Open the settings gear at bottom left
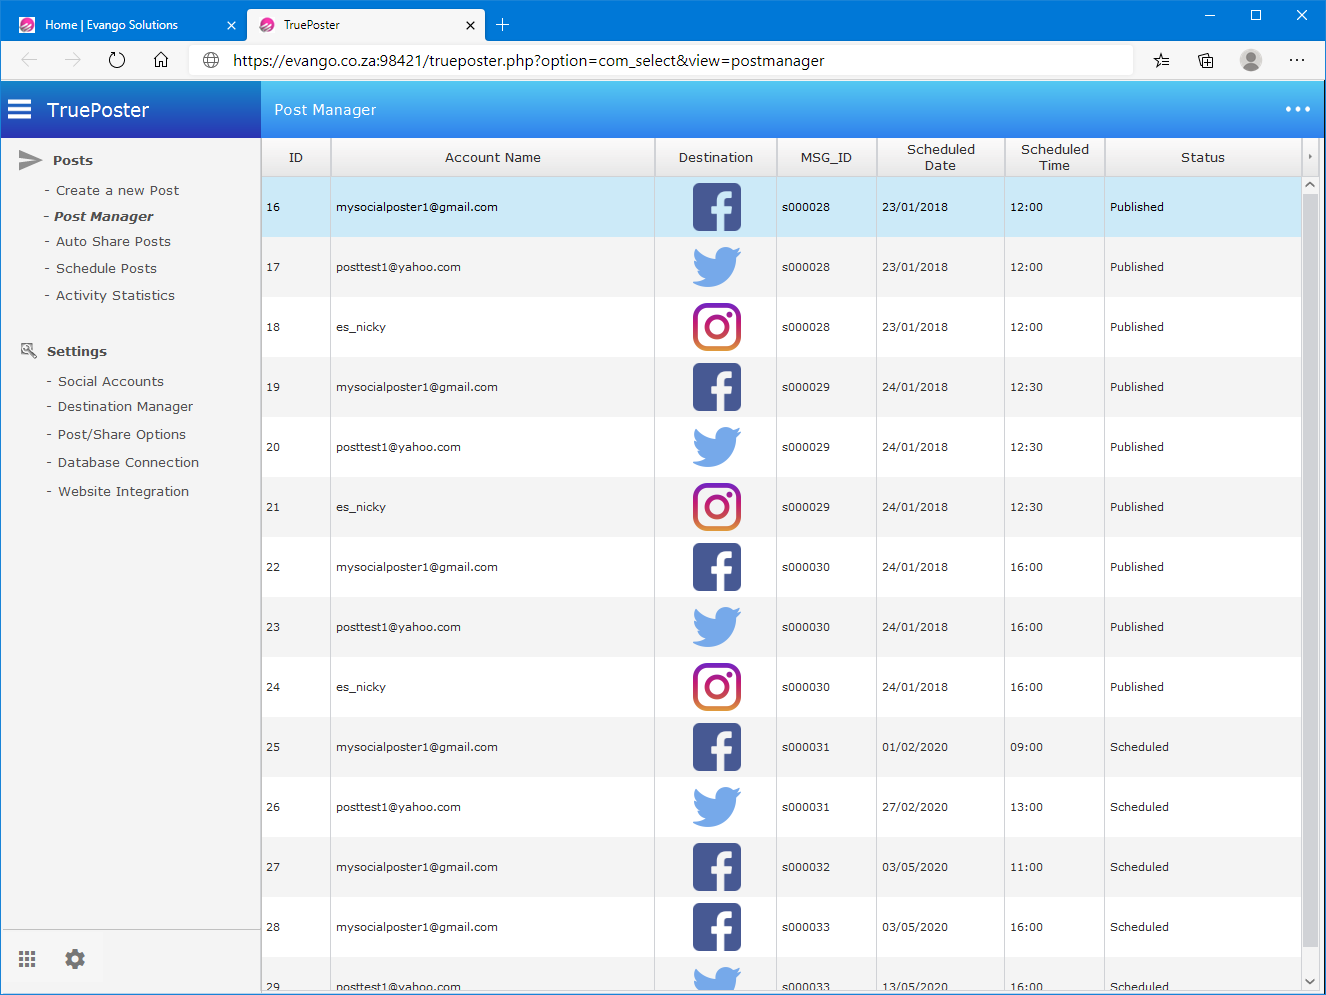The width and height of the screenshot is (1326, 995). [75, 959]
